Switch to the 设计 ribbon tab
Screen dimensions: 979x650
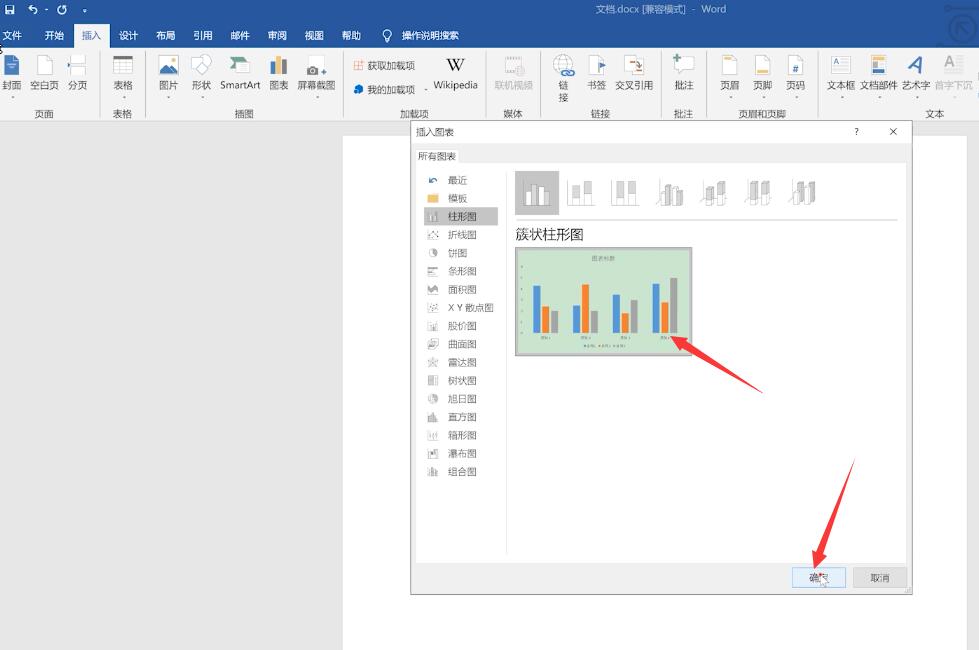(129, 36)
